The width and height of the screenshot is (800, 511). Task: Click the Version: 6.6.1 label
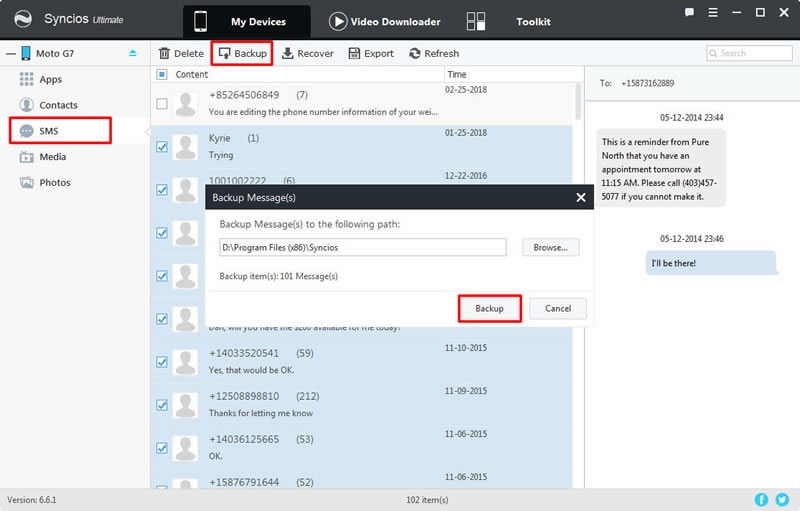pyautogui.click(x=32, y=500)
